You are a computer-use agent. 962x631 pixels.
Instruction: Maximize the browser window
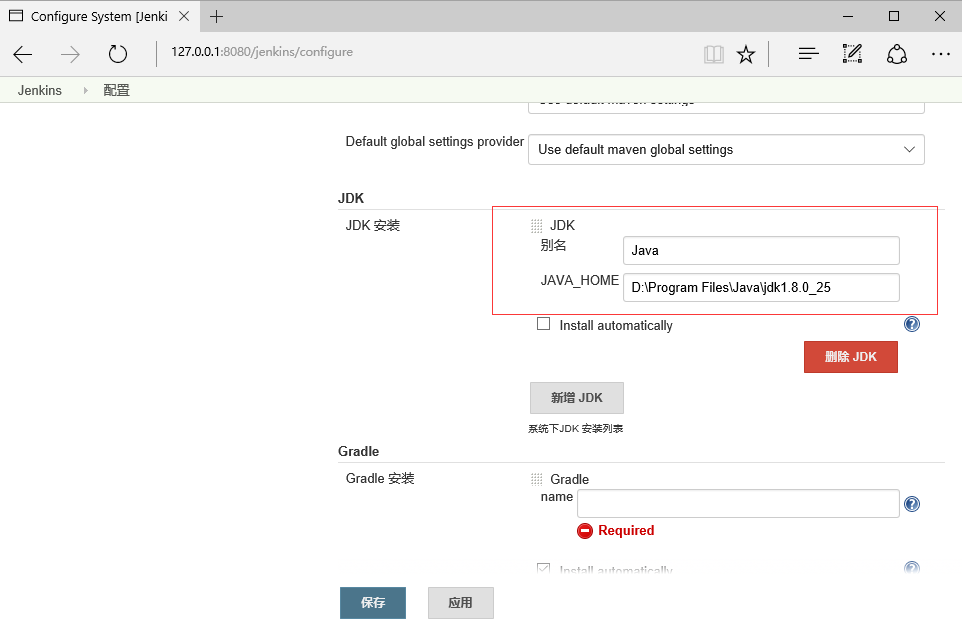click(x=894, y=17)
